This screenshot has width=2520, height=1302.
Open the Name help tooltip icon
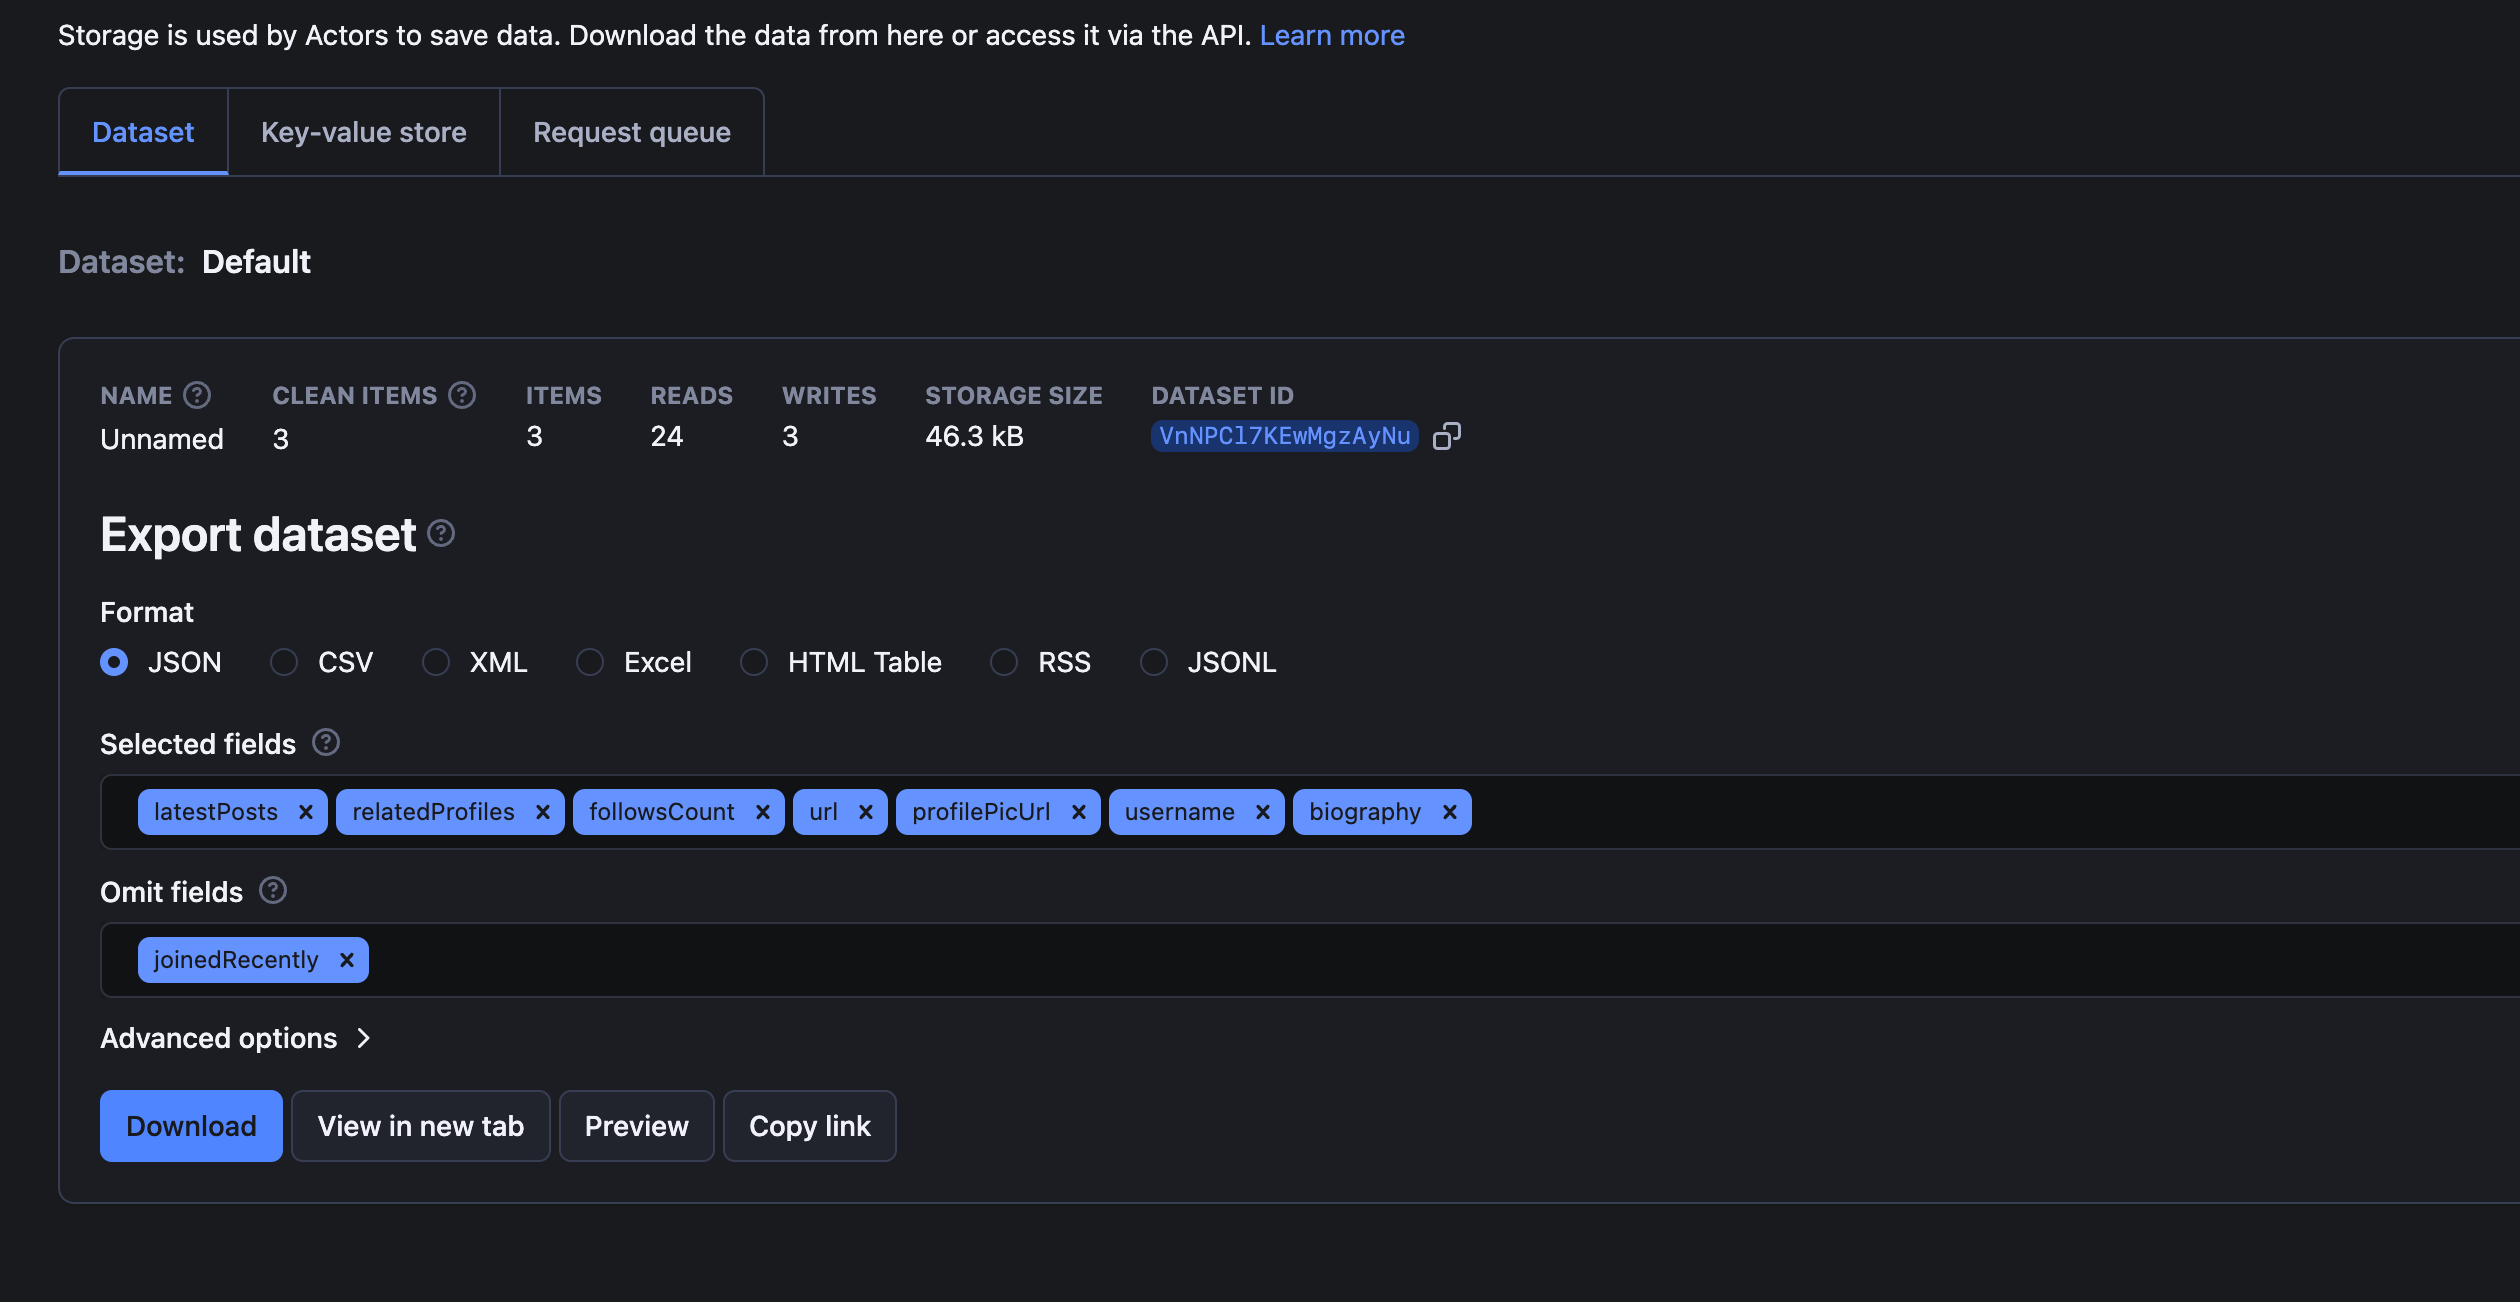click(x=197, y=394)
